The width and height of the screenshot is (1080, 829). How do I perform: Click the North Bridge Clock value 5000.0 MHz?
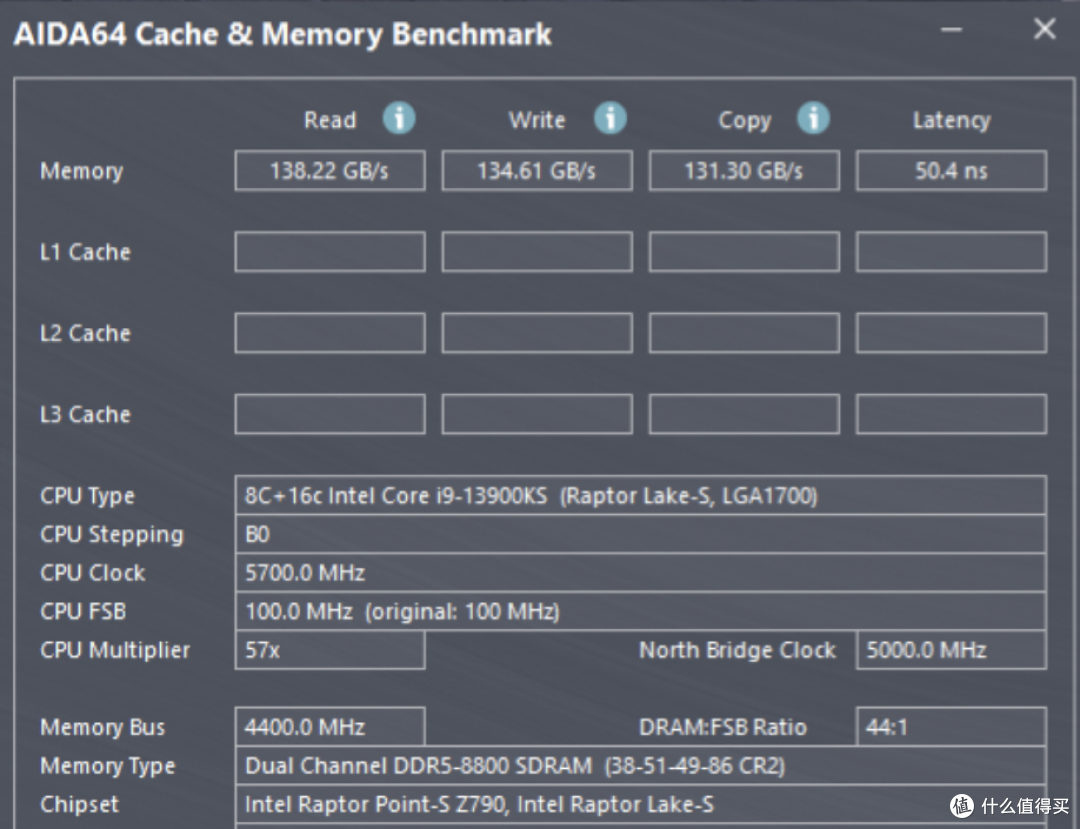click(951, 650)
